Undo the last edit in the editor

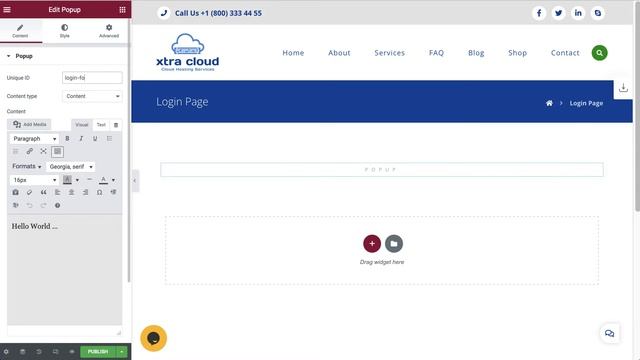(29, 205)
